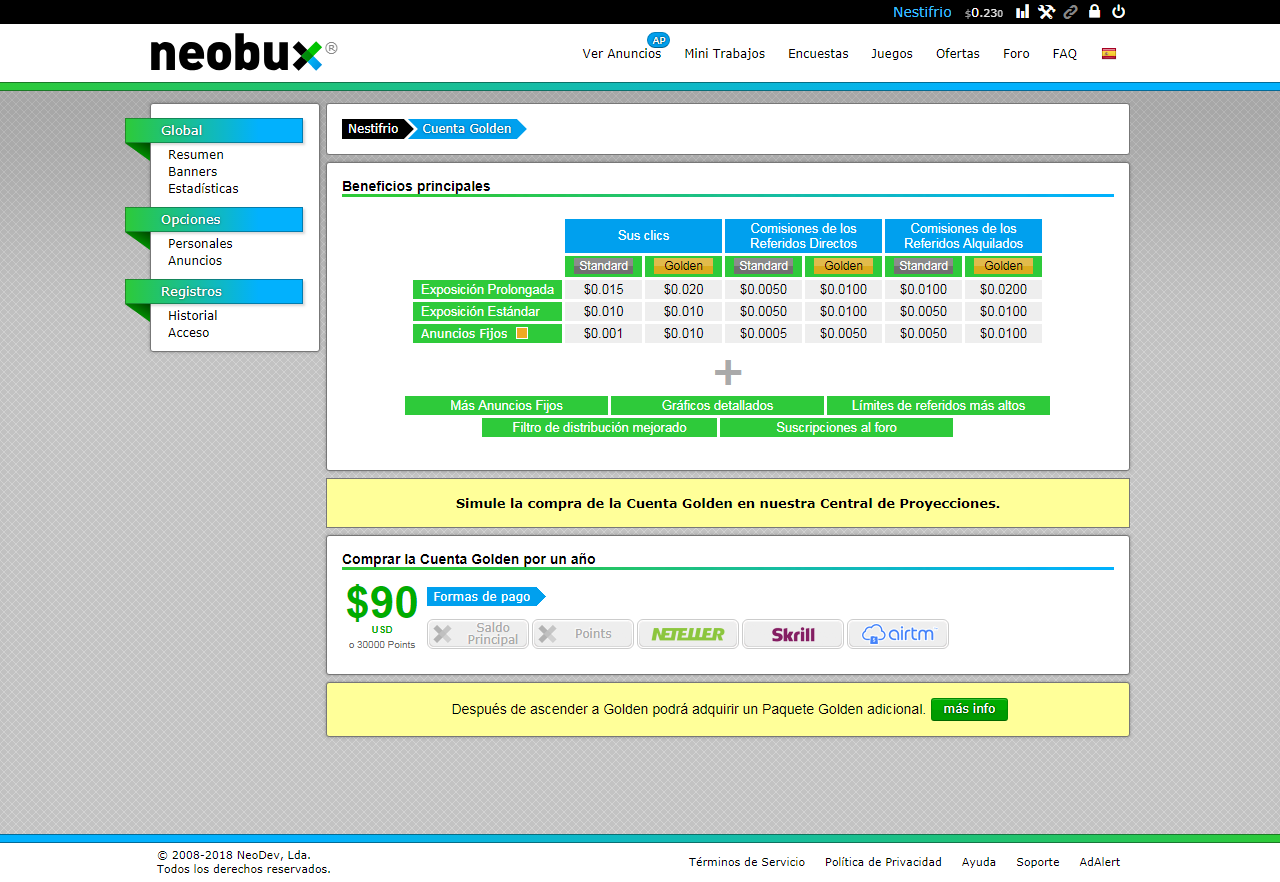1280x882 pixels.
Task: Open the statistics bar chart icon in top bar
Action: 1022,12
